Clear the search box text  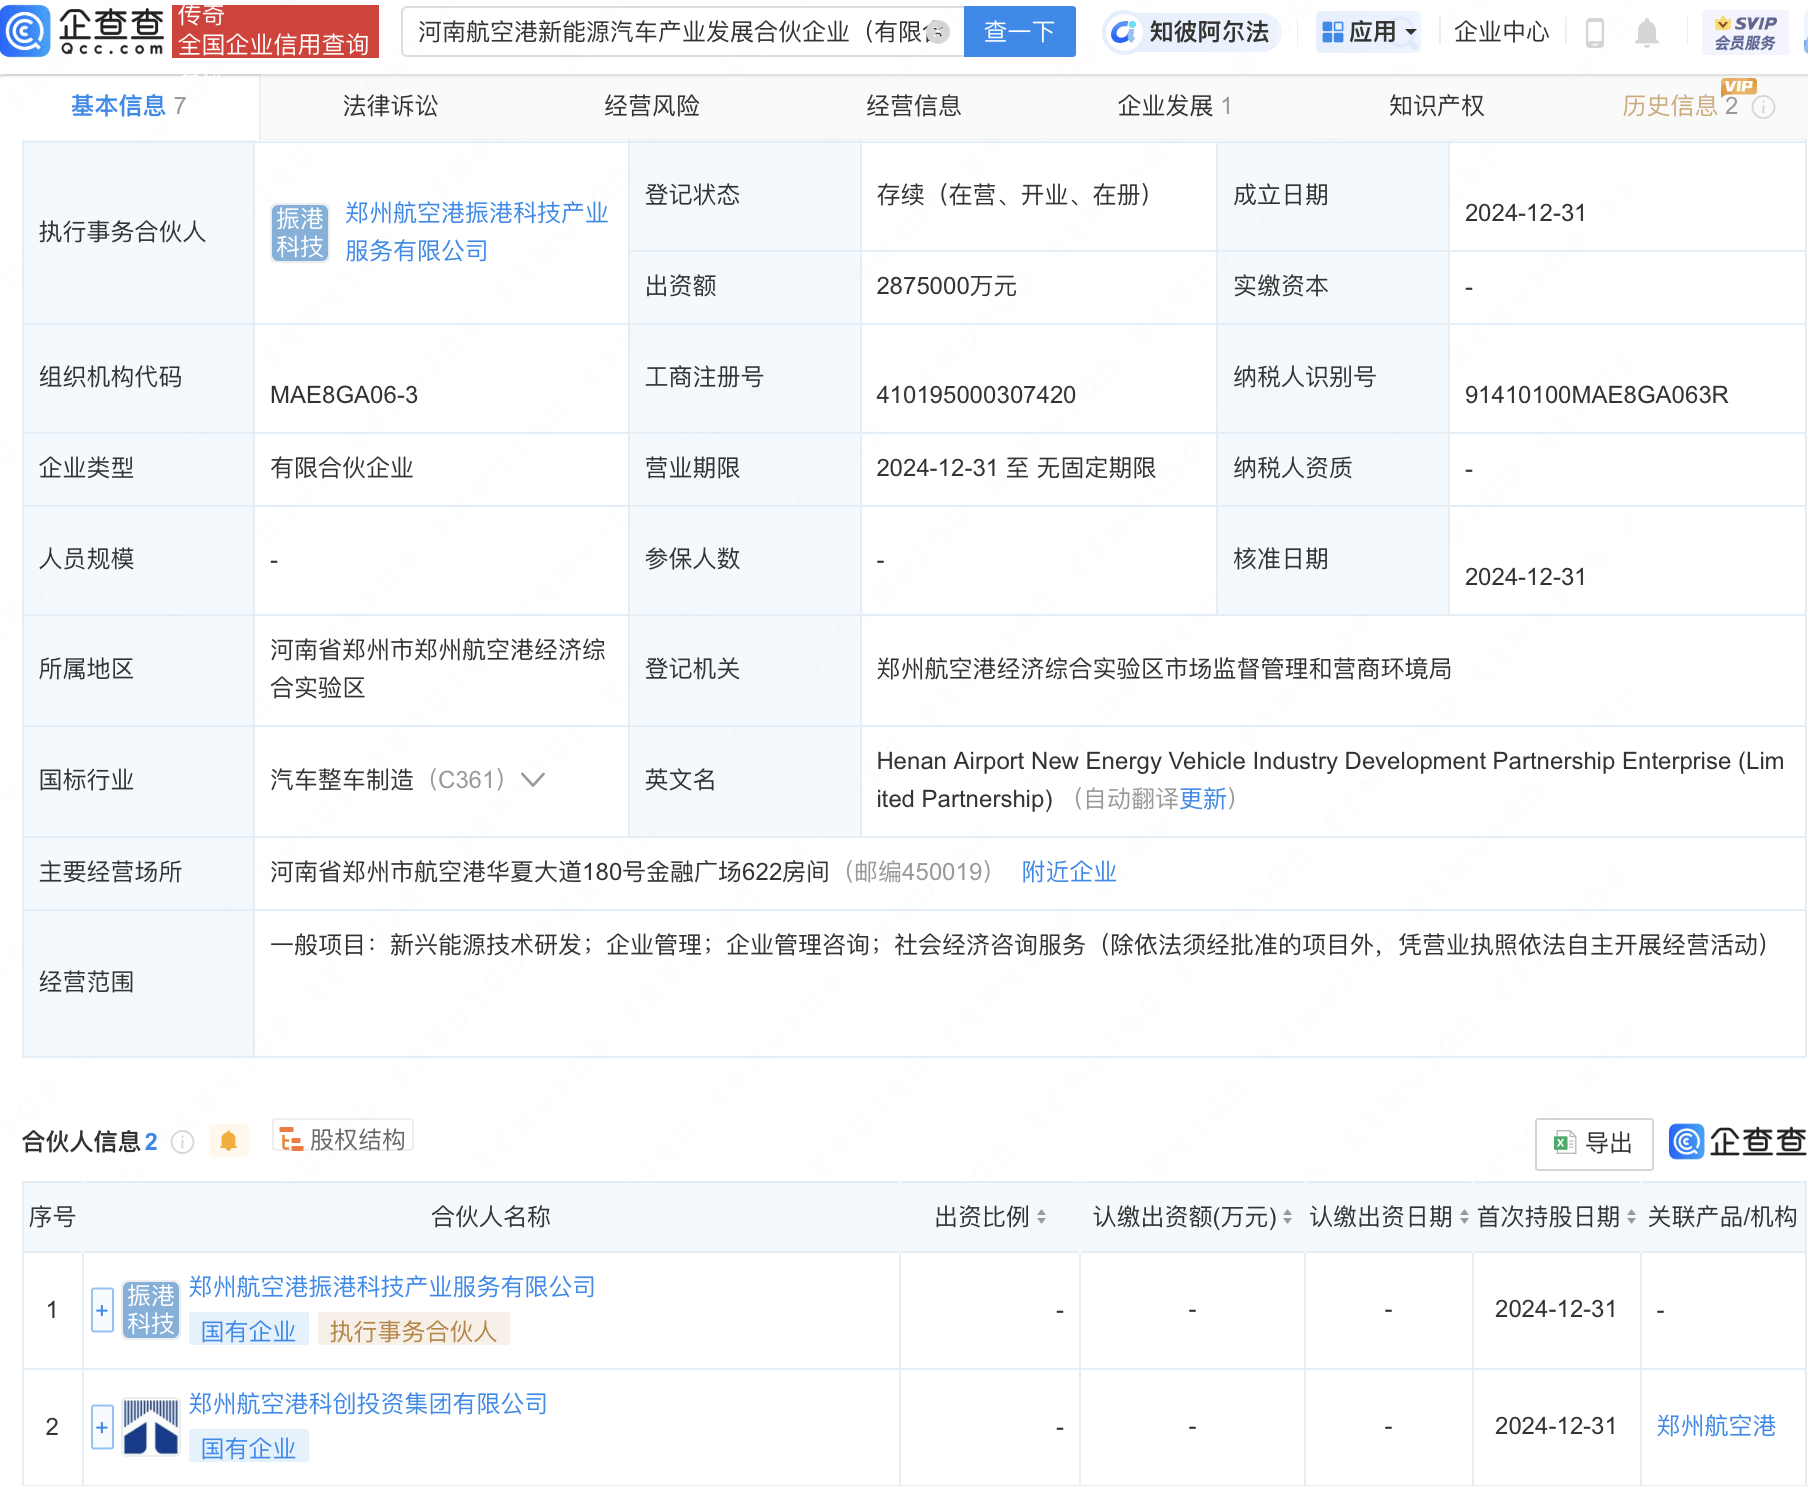[x=937, y=32]
